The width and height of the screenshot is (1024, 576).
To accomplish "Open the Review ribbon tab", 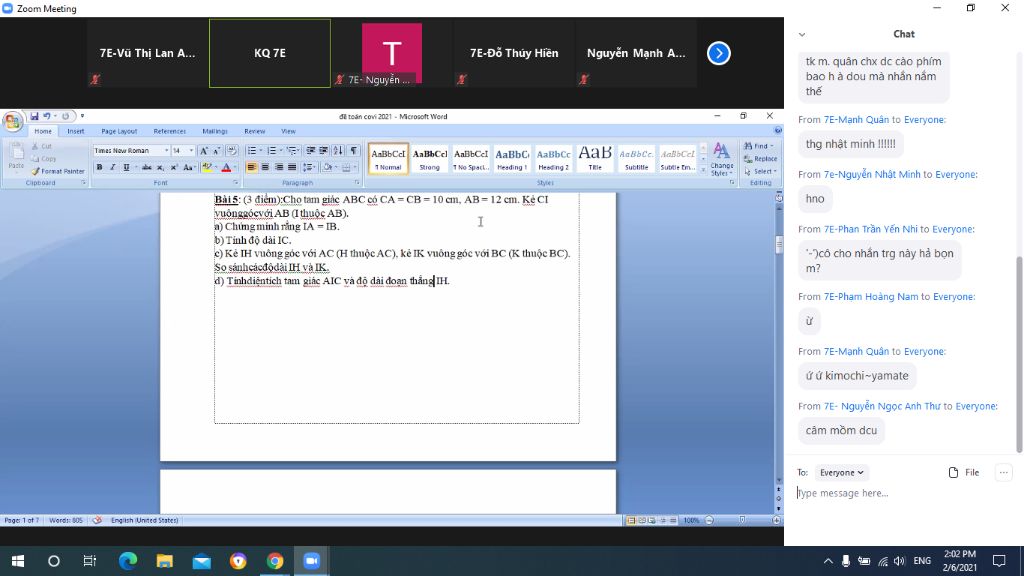I will (x=255, y=131).
